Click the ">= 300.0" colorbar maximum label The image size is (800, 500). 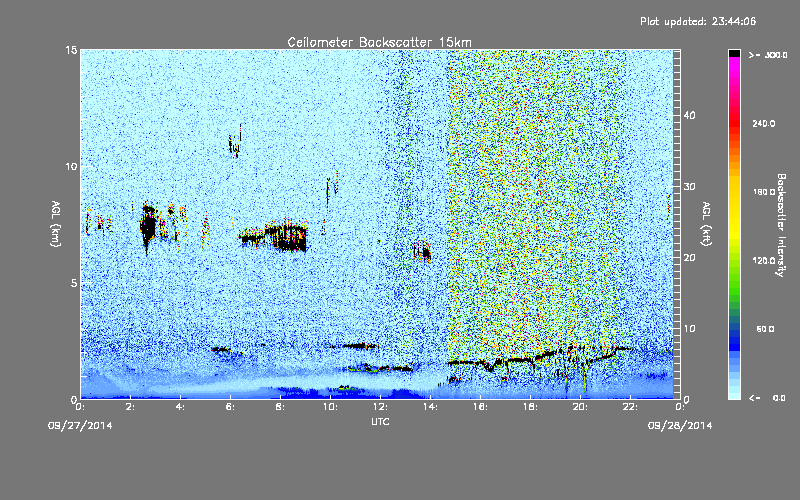(768, 55)
